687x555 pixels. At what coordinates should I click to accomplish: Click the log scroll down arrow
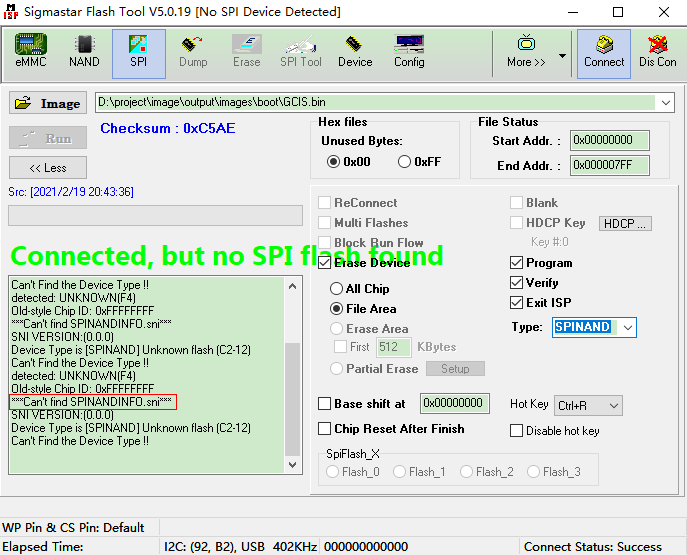tap(293, 464)
